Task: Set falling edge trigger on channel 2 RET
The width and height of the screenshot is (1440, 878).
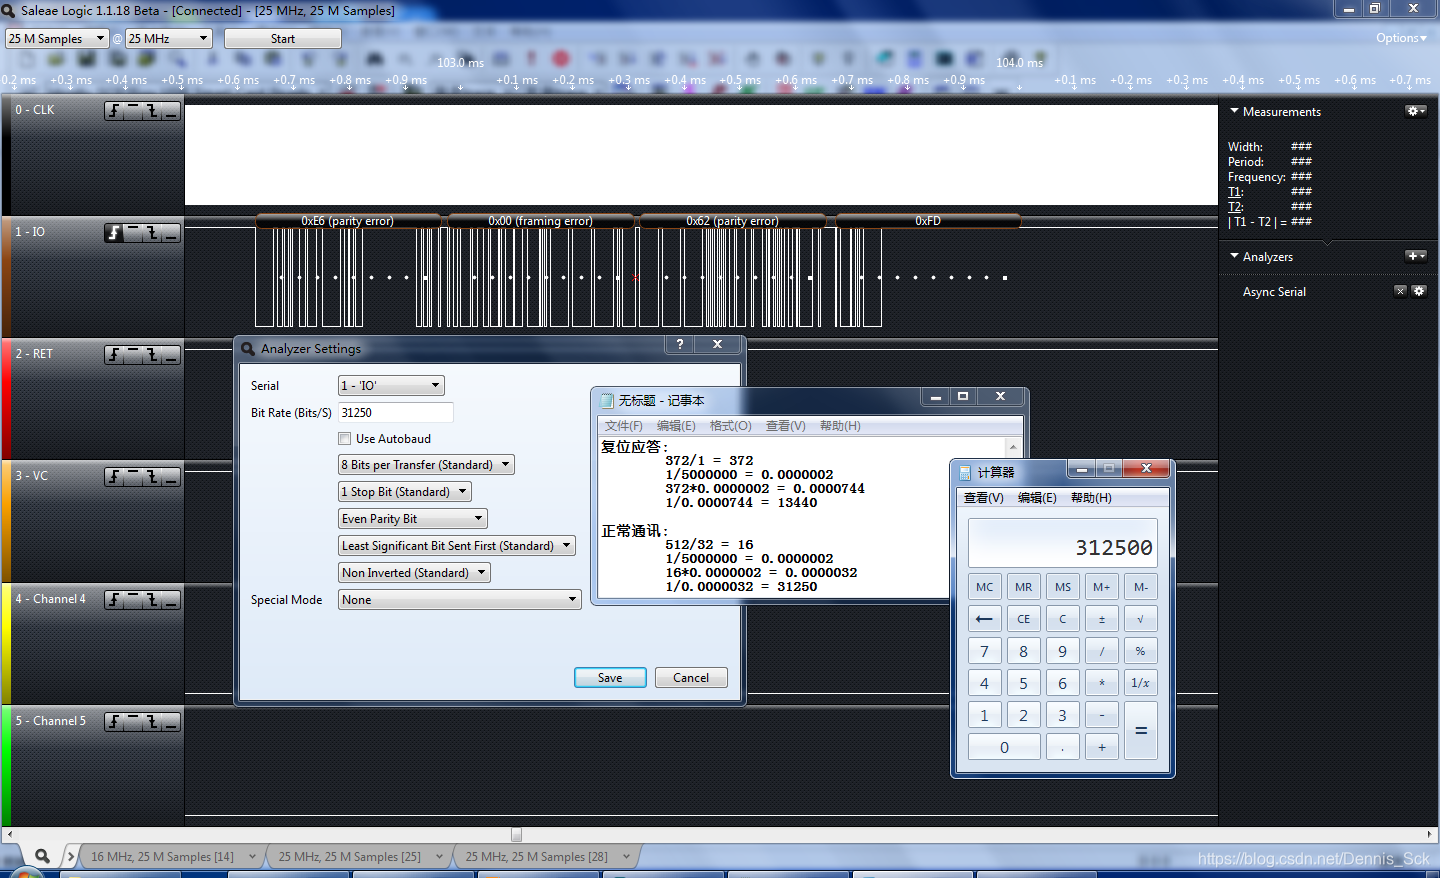Action: tap(152, 355)
